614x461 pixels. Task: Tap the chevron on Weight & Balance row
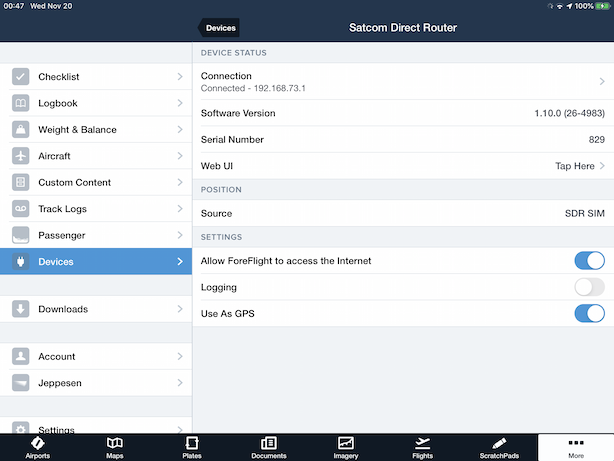point(180,129)
